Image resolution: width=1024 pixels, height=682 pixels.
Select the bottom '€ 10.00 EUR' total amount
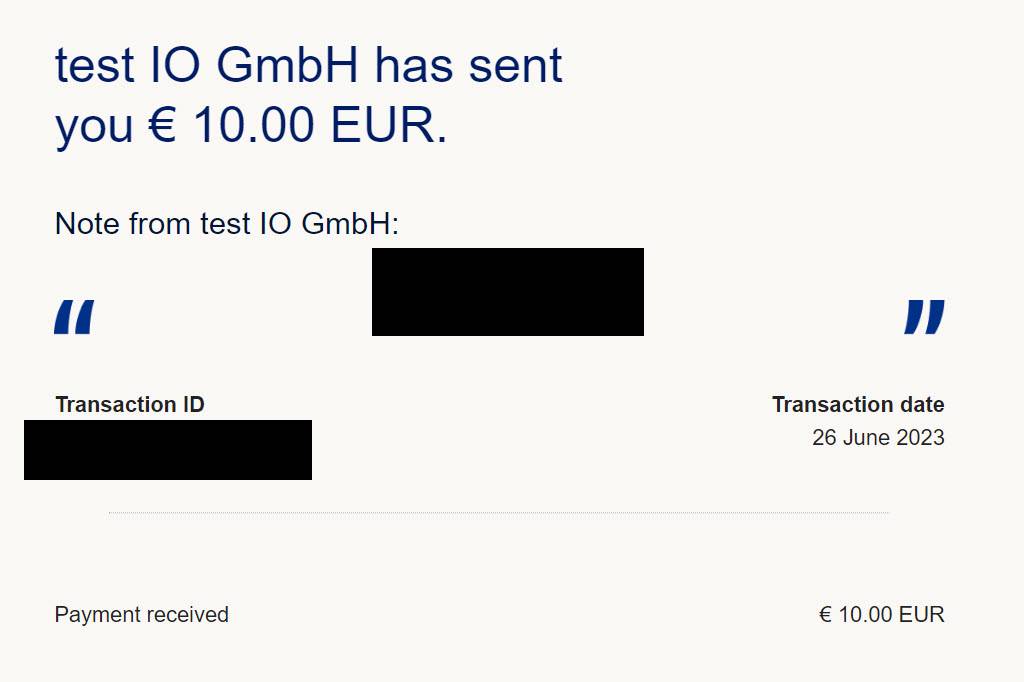click(882, 615)
